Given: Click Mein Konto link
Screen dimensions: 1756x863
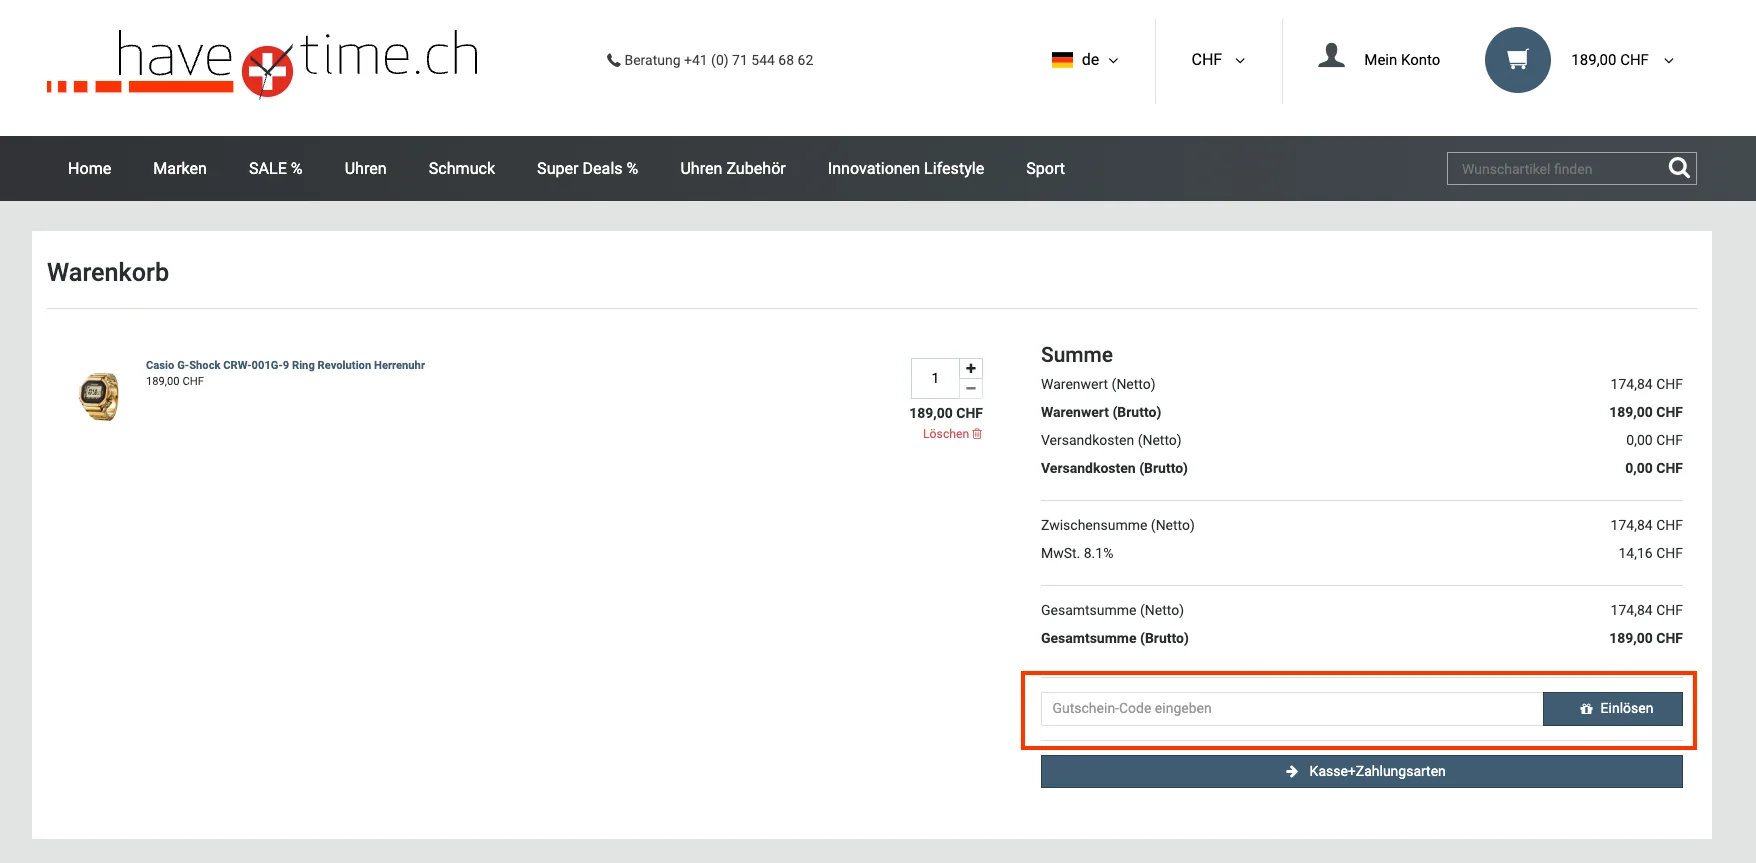Looking at the screenshot, I should coord(1402,60).
